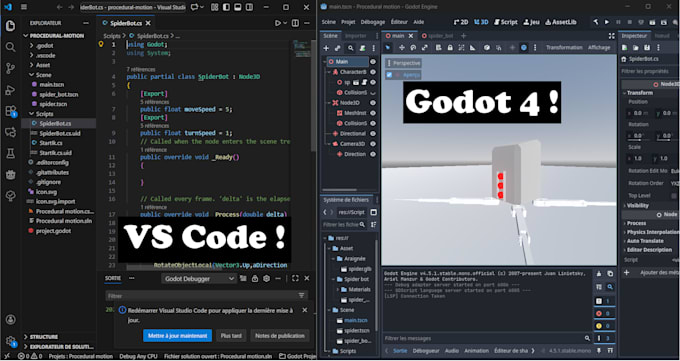Open Projet menu in Godot menu bar
The width and height of the screenshot is (680, 361).
348,22
